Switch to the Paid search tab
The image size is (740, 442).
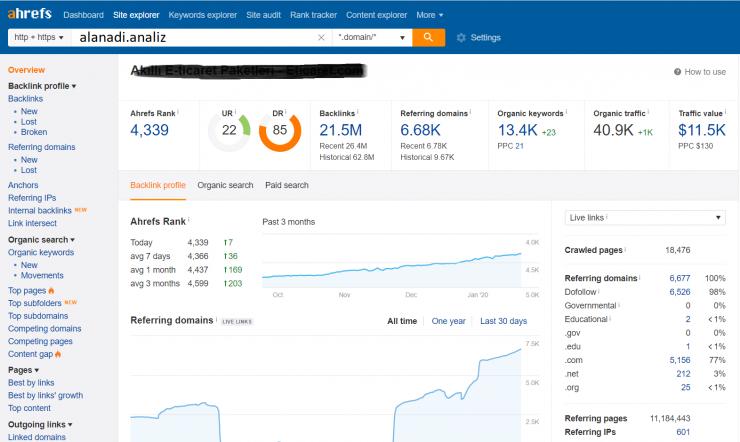[287, 185]
